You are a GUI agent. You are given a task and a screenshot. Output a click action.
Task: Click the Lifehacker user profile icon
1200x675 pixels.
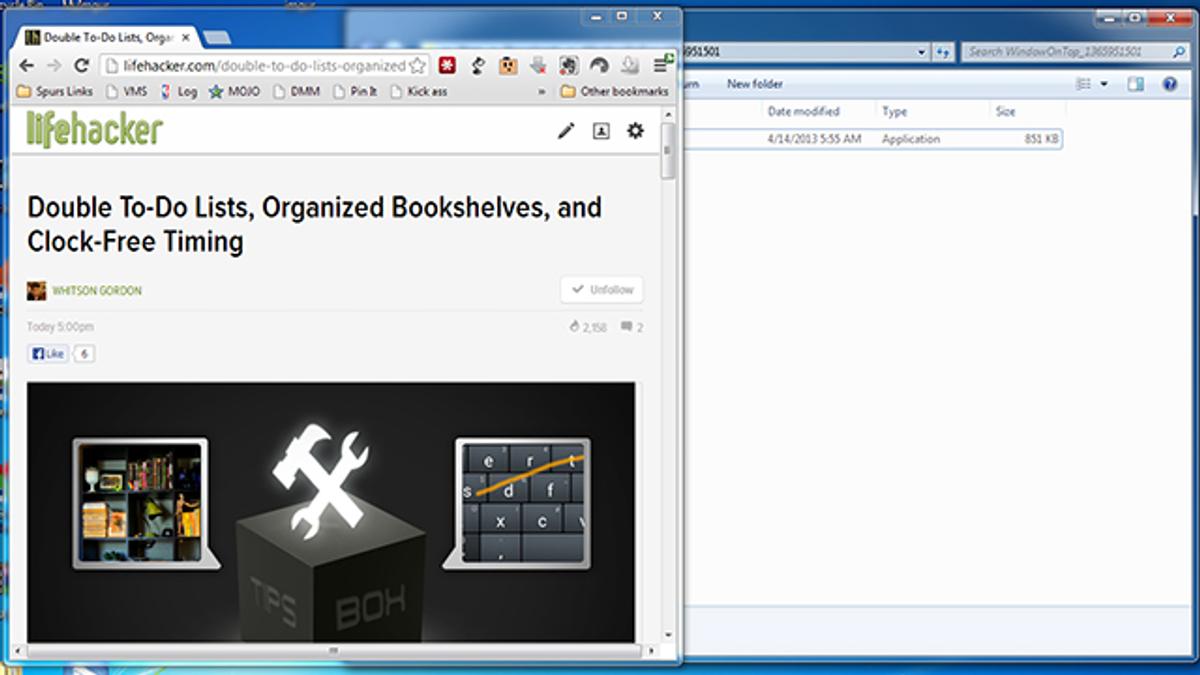pos(601,130)
